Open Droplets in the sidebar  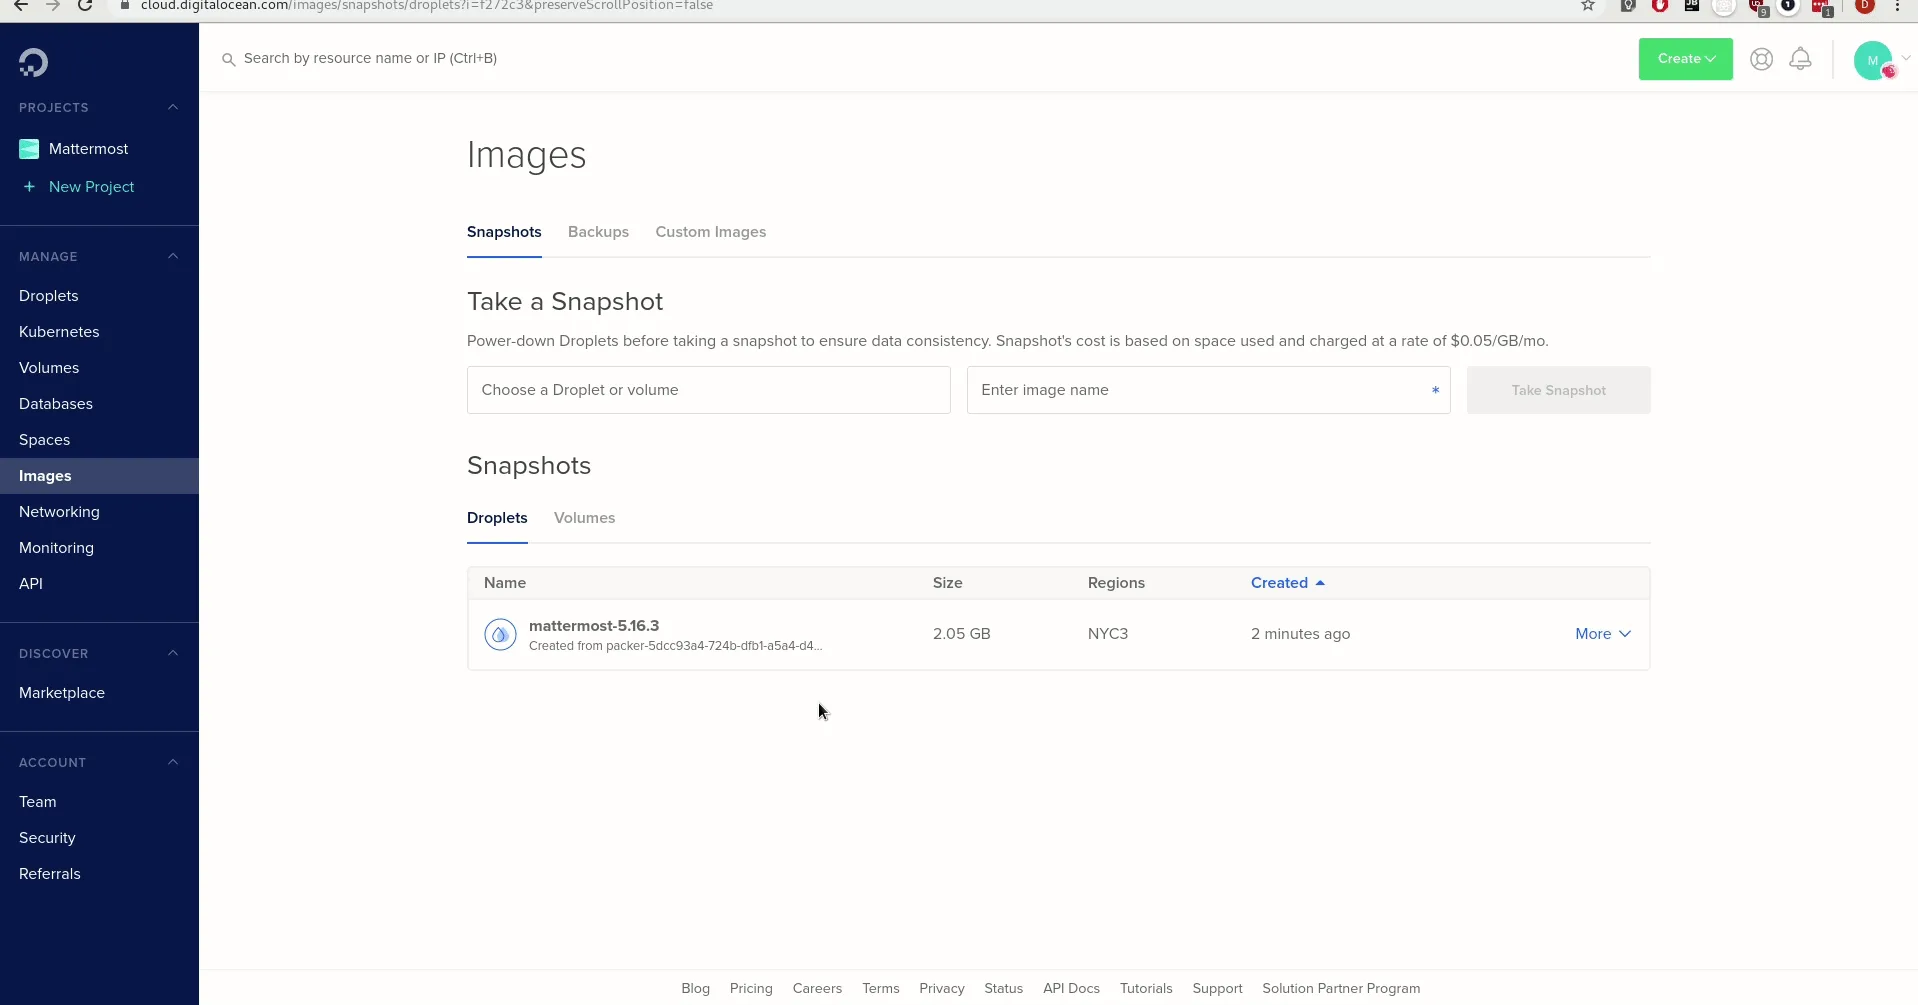49,296
